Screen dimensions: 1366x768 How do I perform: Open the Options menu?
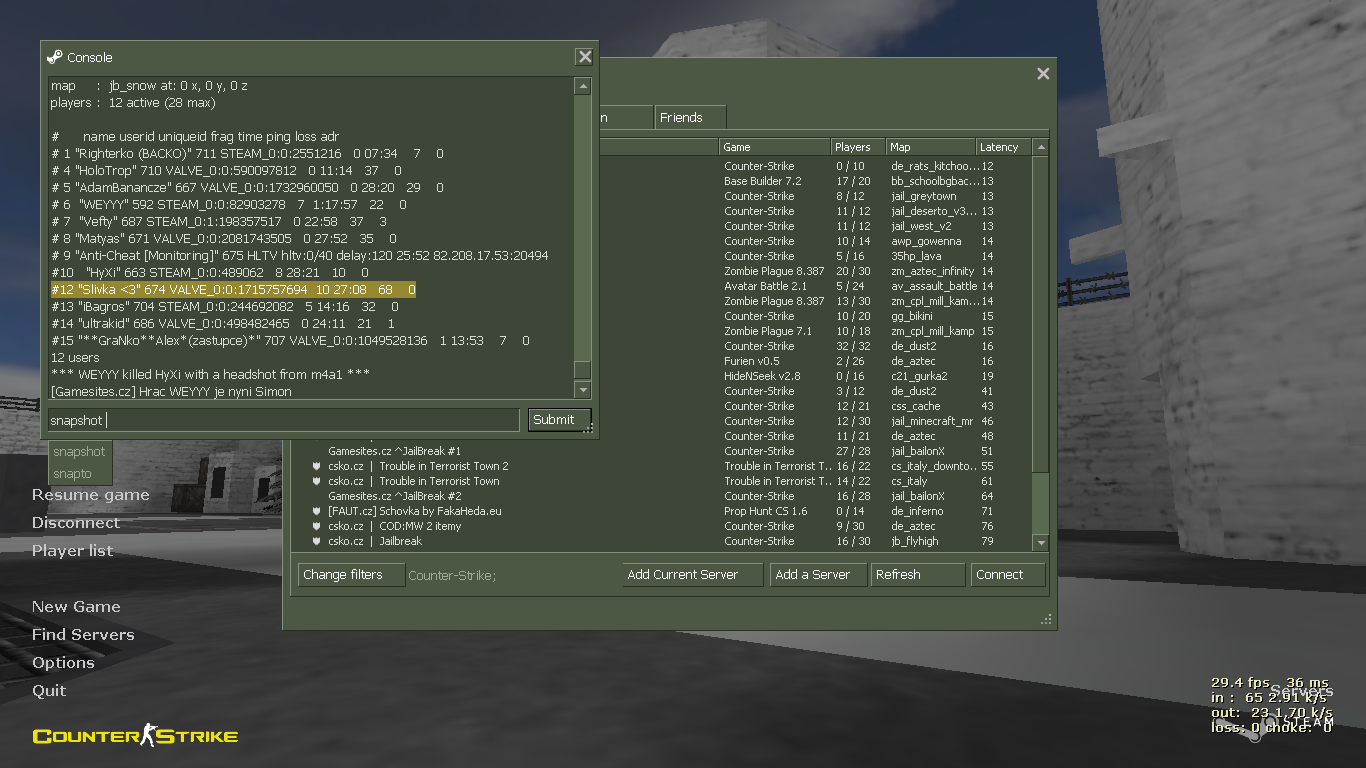coord(63,663)
